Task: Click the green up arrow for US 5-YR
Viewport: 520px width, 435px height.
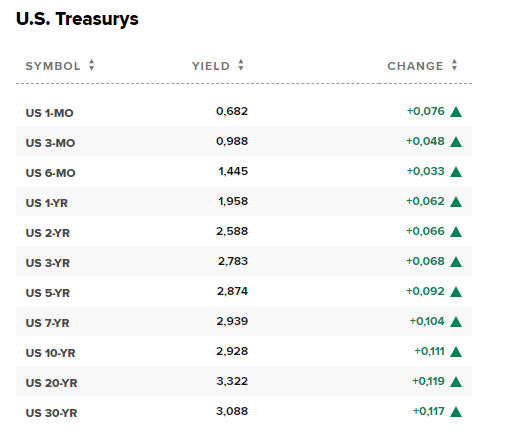Action: pos(456,292)
